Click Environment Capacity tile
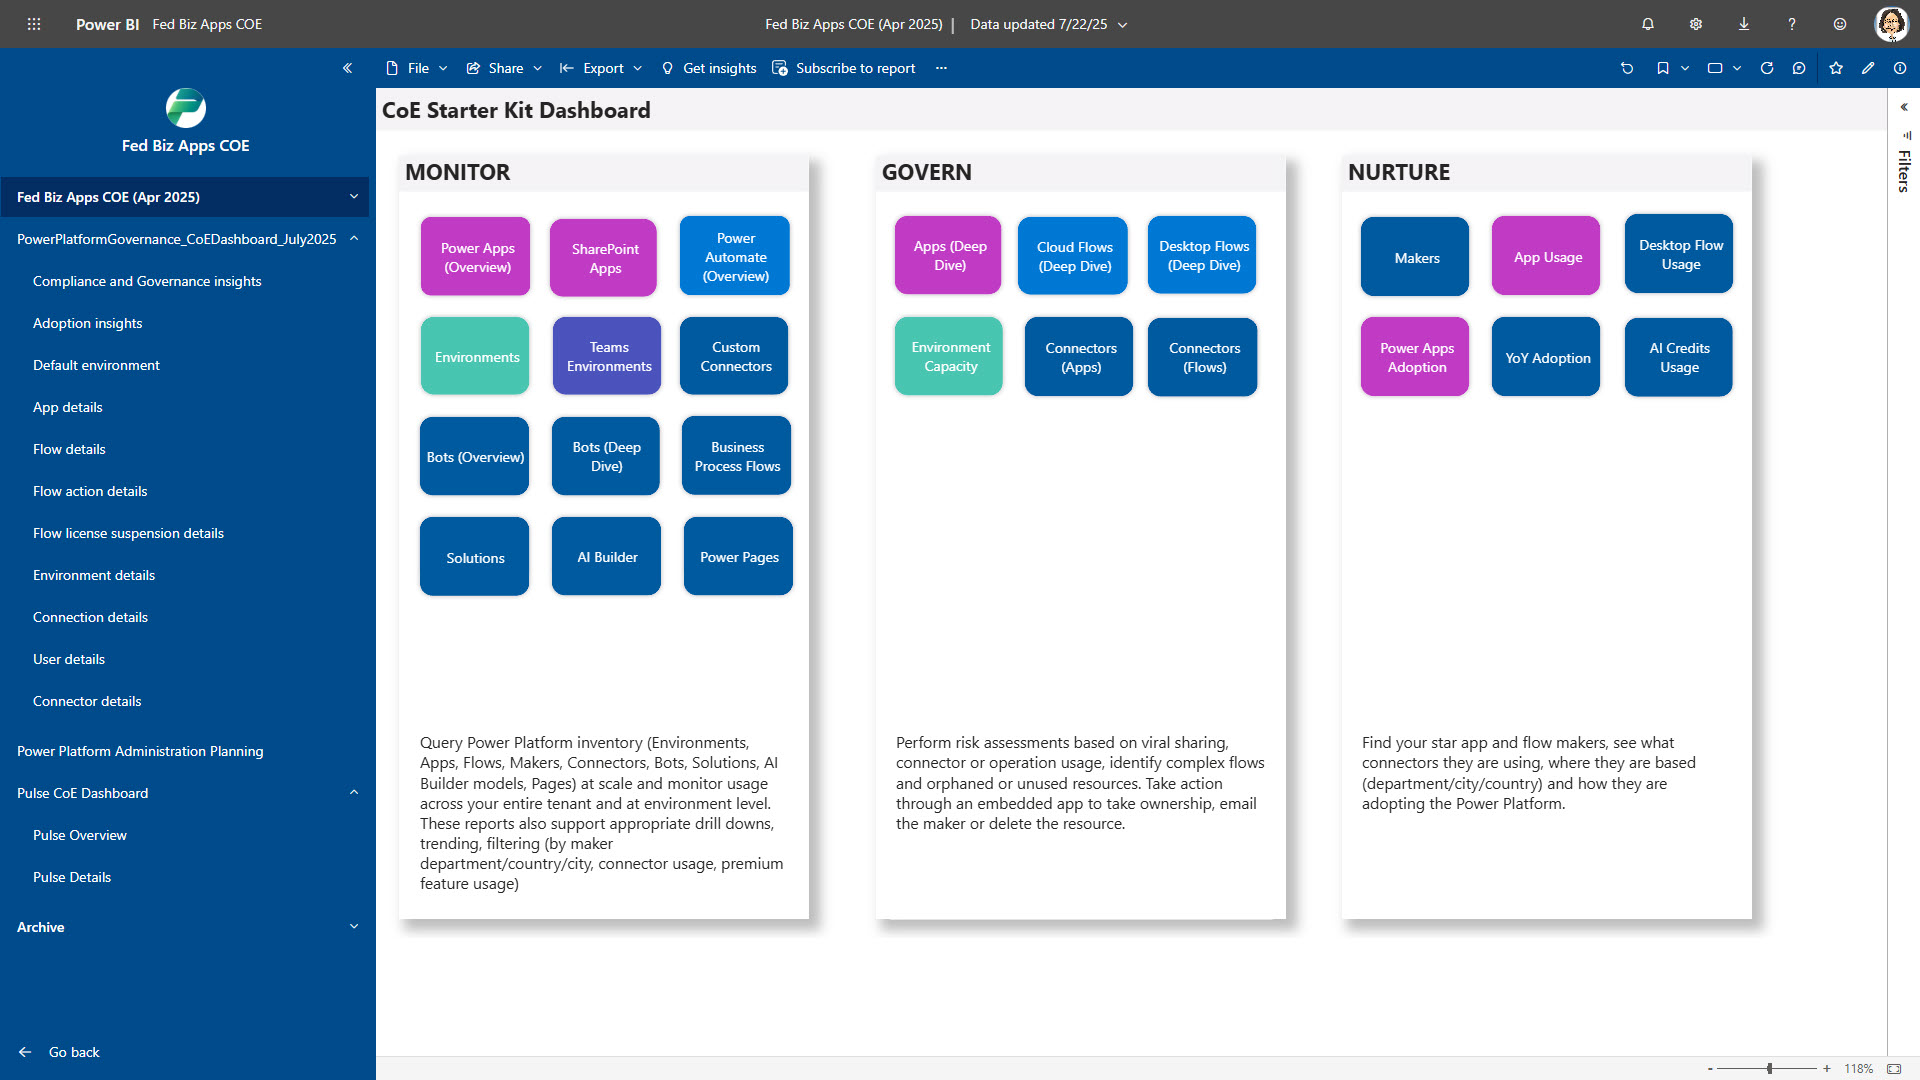The height and width of the screenshot is (1080, 1920). [949, 356]
